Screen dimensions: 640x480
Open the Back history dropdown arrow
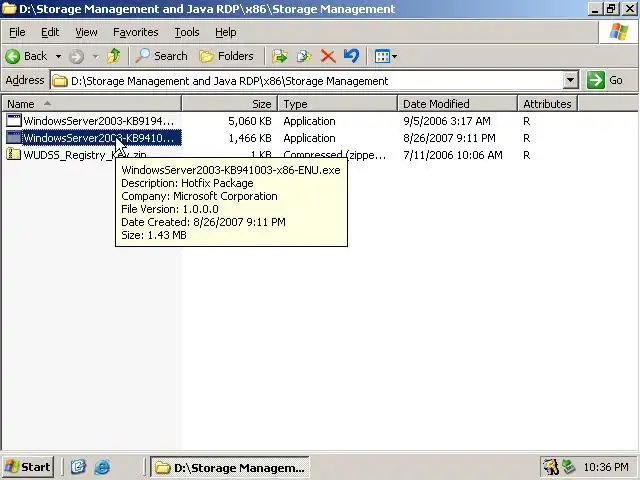[x=58, y=56]
